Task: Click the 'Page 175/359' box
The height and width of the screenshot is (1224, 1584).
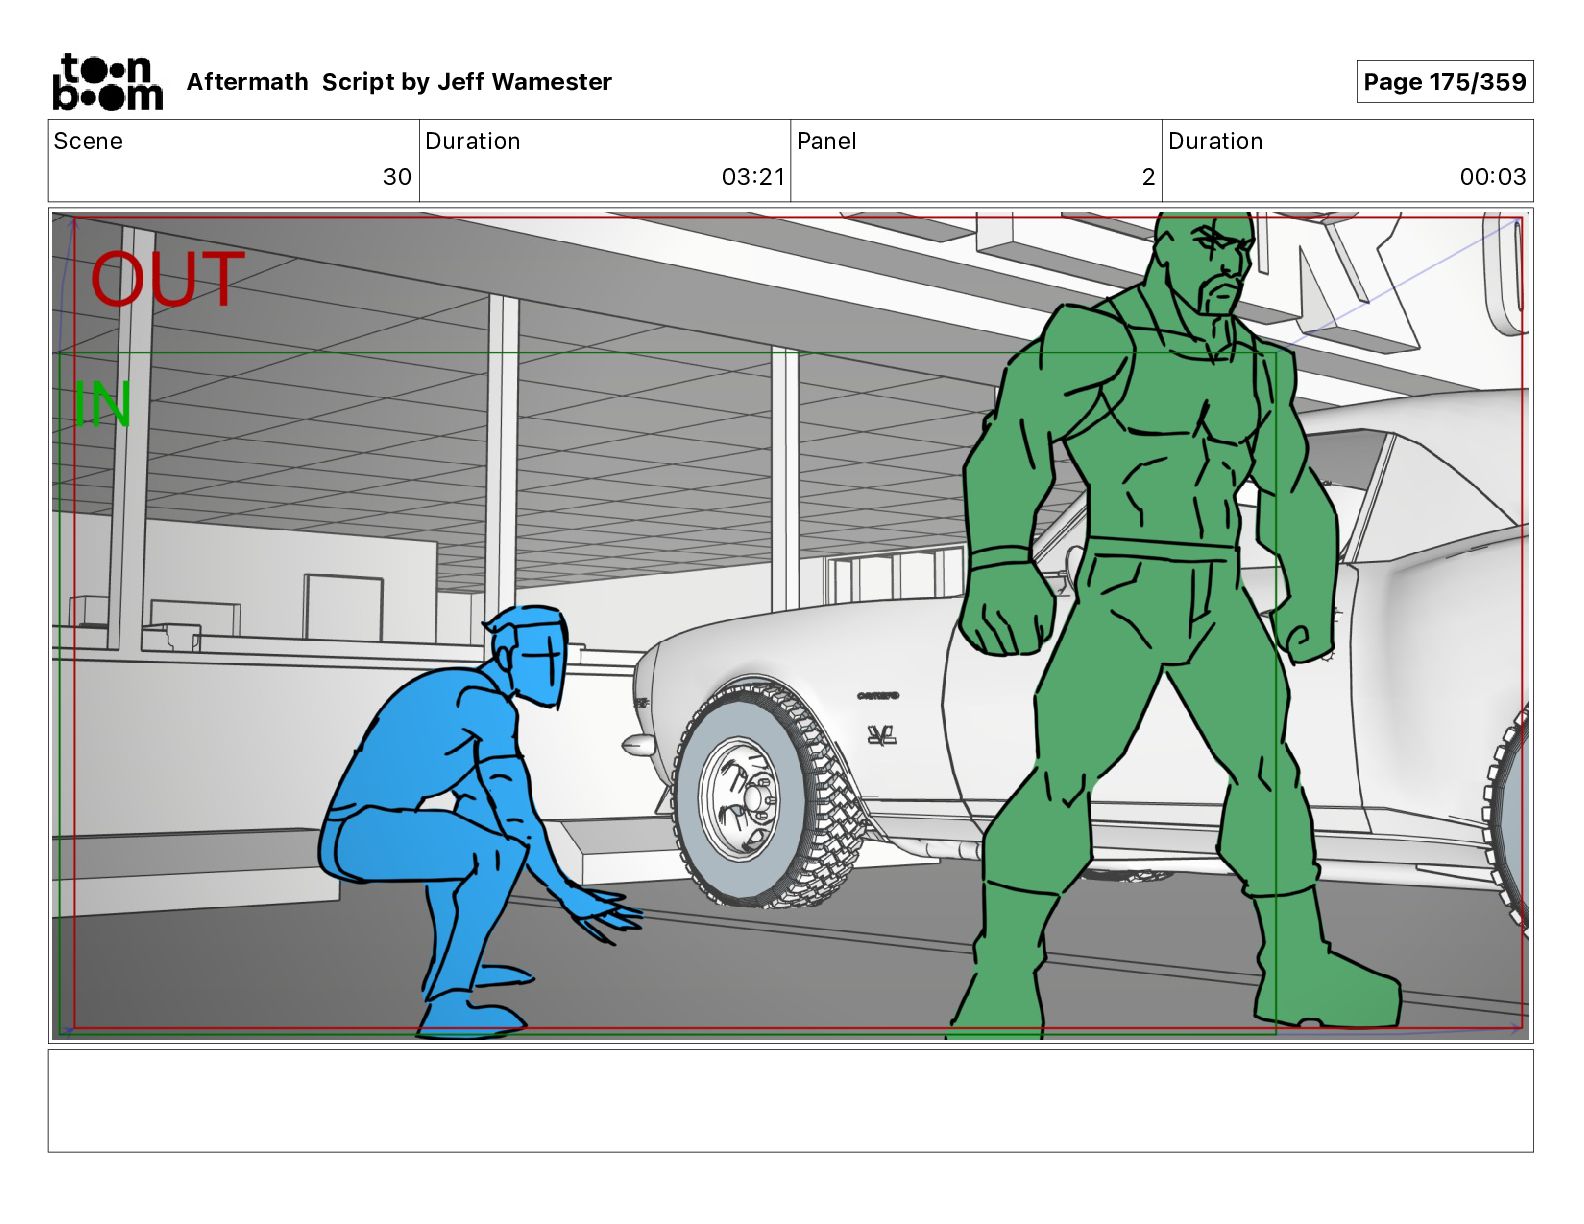Action: pos(1444,82)
